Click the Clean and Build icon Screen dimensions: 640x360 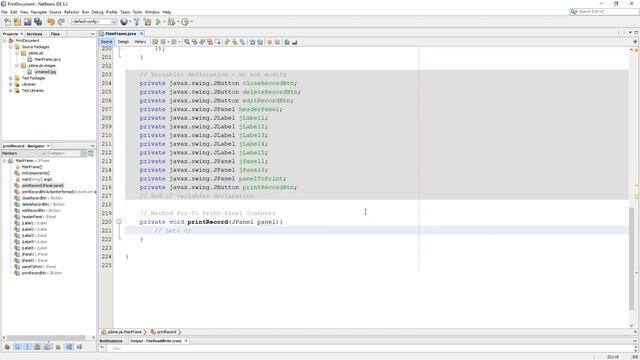pos(147,22)
